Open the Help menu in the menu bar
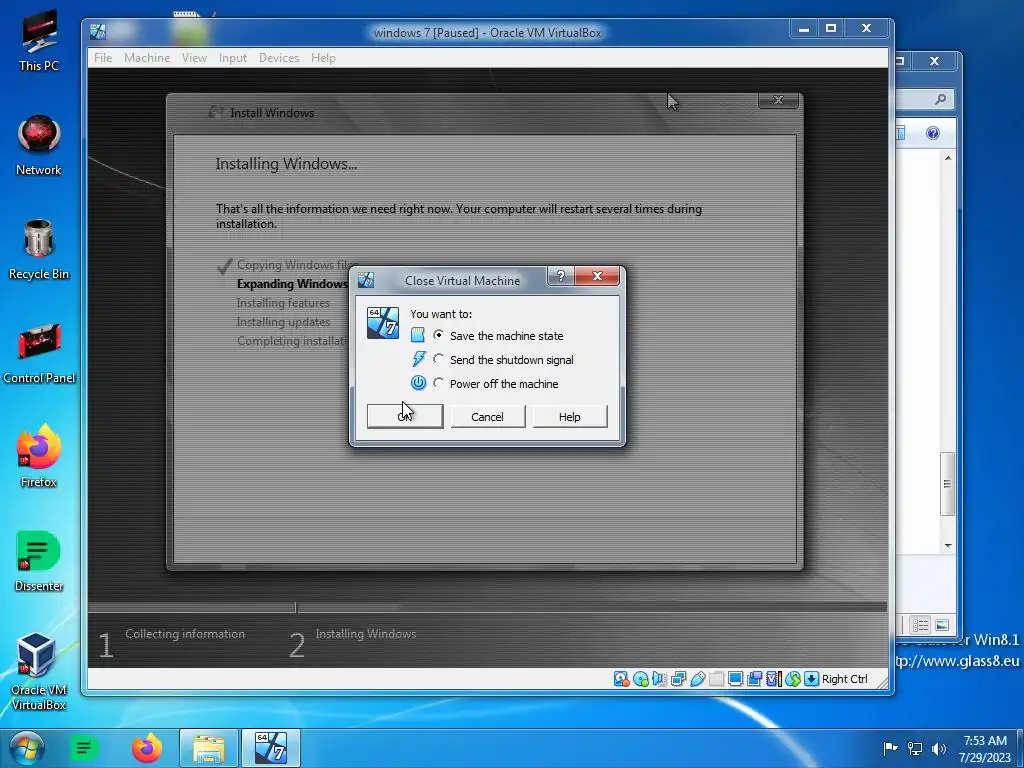This screenshot has height=768, width=1024. [x=323, y=58]
